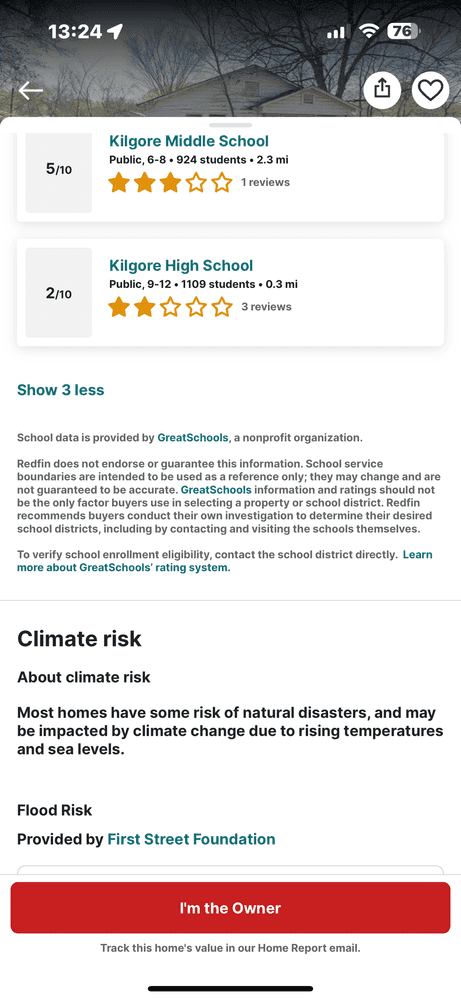The image size is (461, 1000).
Task: Tap Kilgore Middle School 5/10 rating box
Action: pos(59,170)
